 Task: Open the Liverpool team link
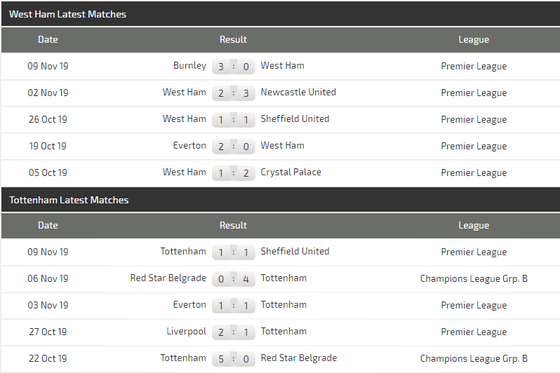[x=186, y=332]
